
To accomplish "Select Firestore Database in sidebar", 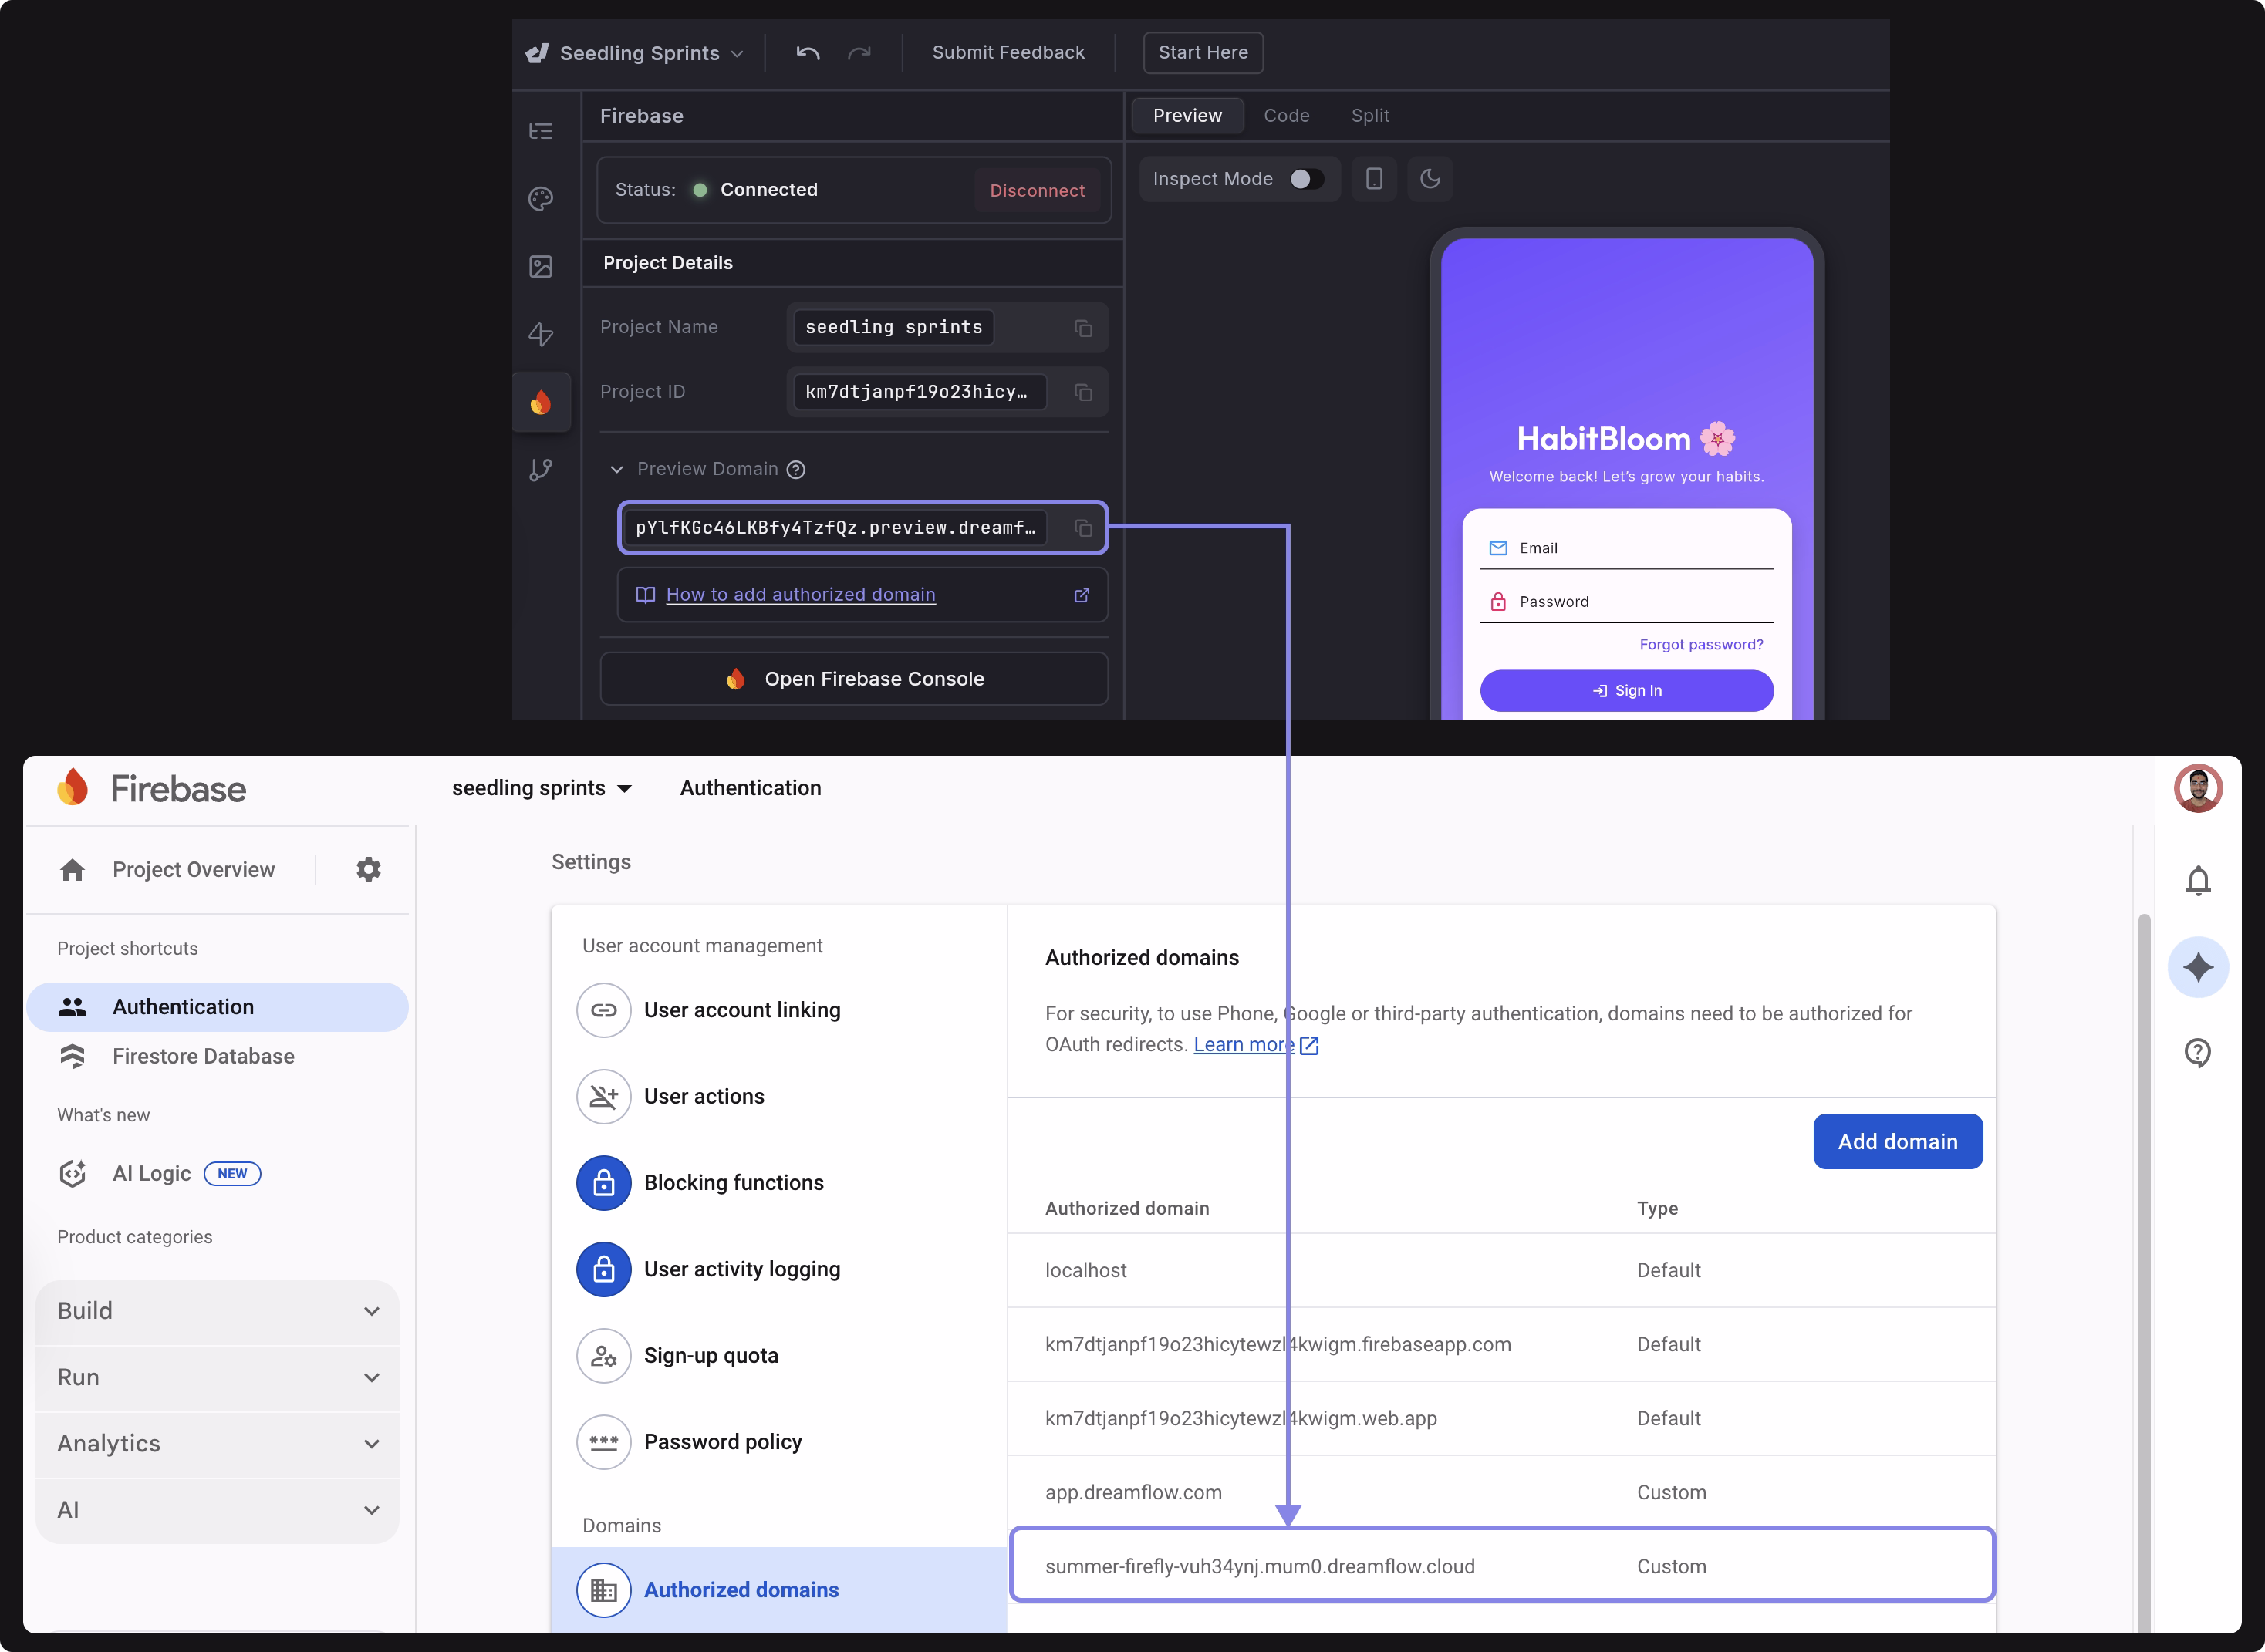I will pyautogui.click(x=203, y=1056).
